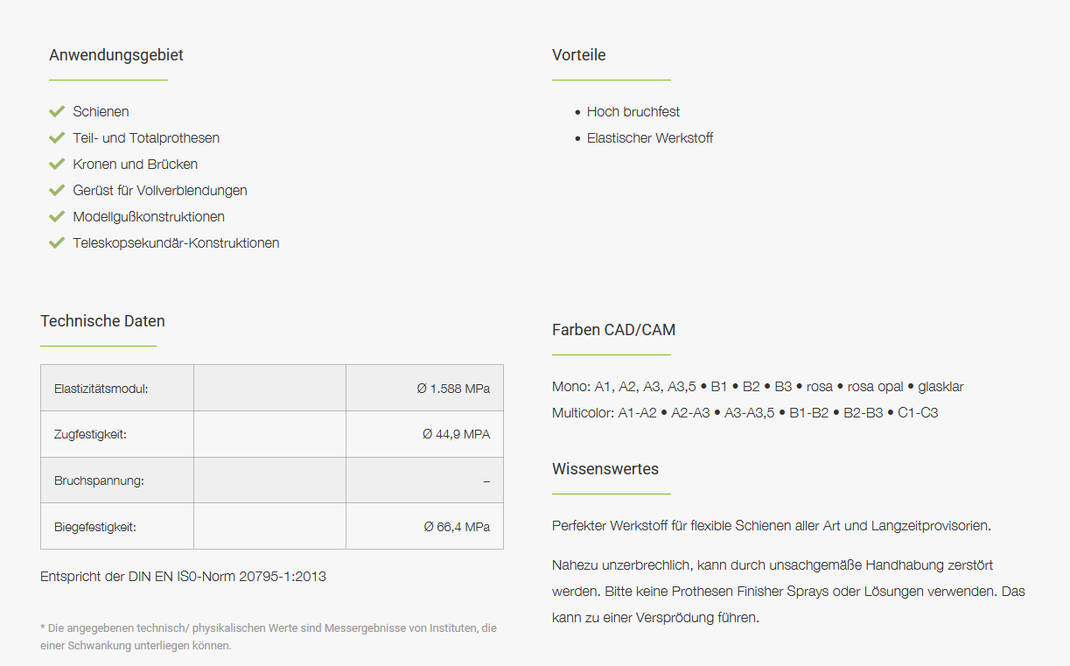
Task: Click the Bruchspannung row label
Action: tap(99, 480)
